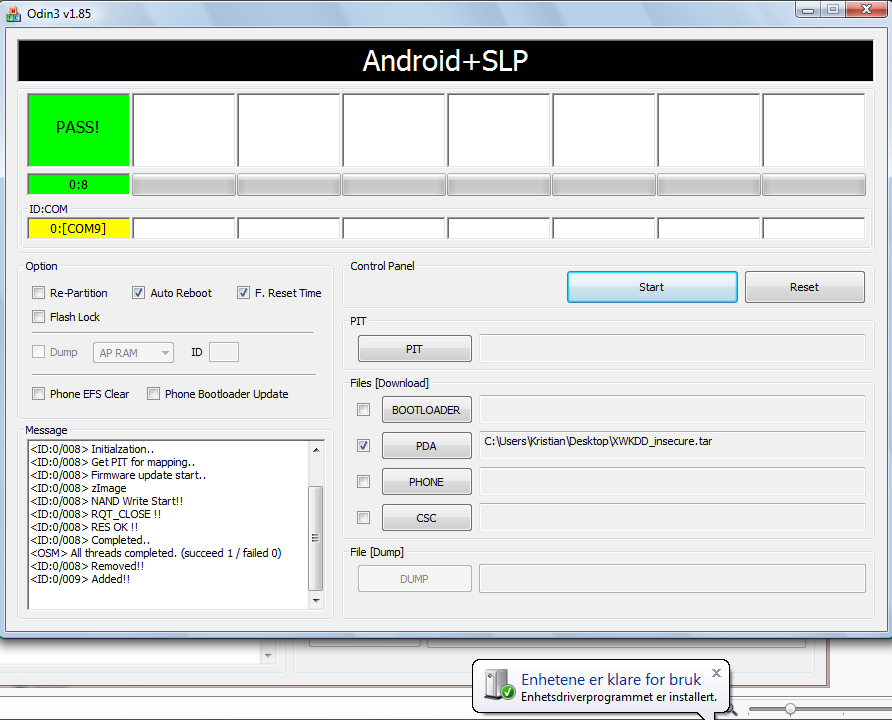Select log line 'Firmware update start..'

click(118, 475)
